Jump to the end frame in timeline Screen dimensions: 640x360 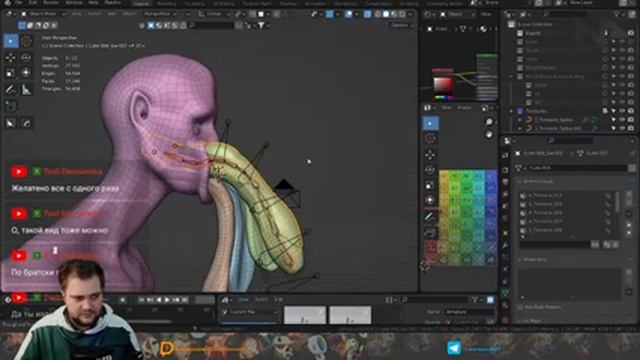[185, 300]
